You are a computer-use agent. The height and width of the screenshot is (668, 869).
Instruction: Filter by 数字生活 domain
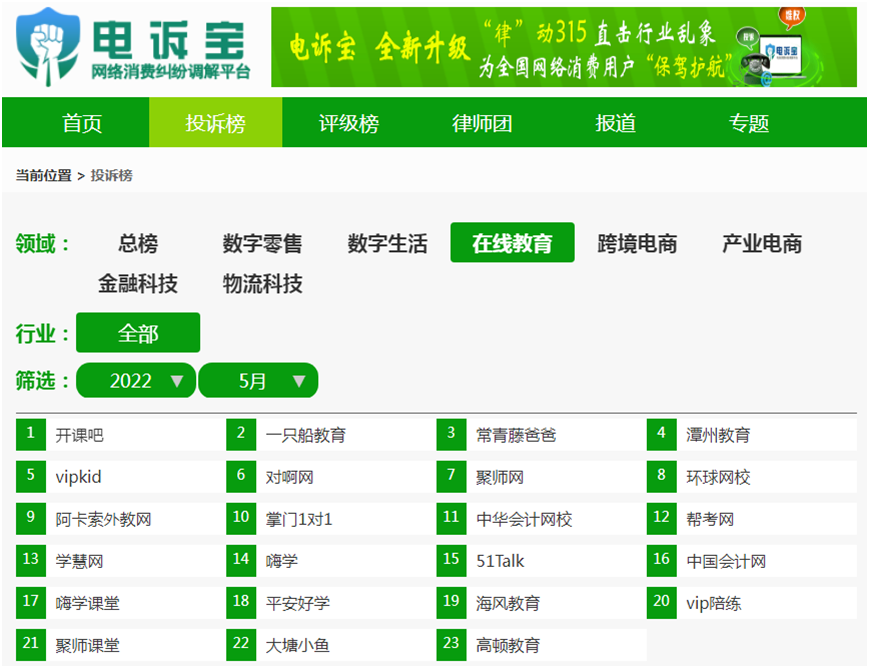(387, 243)
